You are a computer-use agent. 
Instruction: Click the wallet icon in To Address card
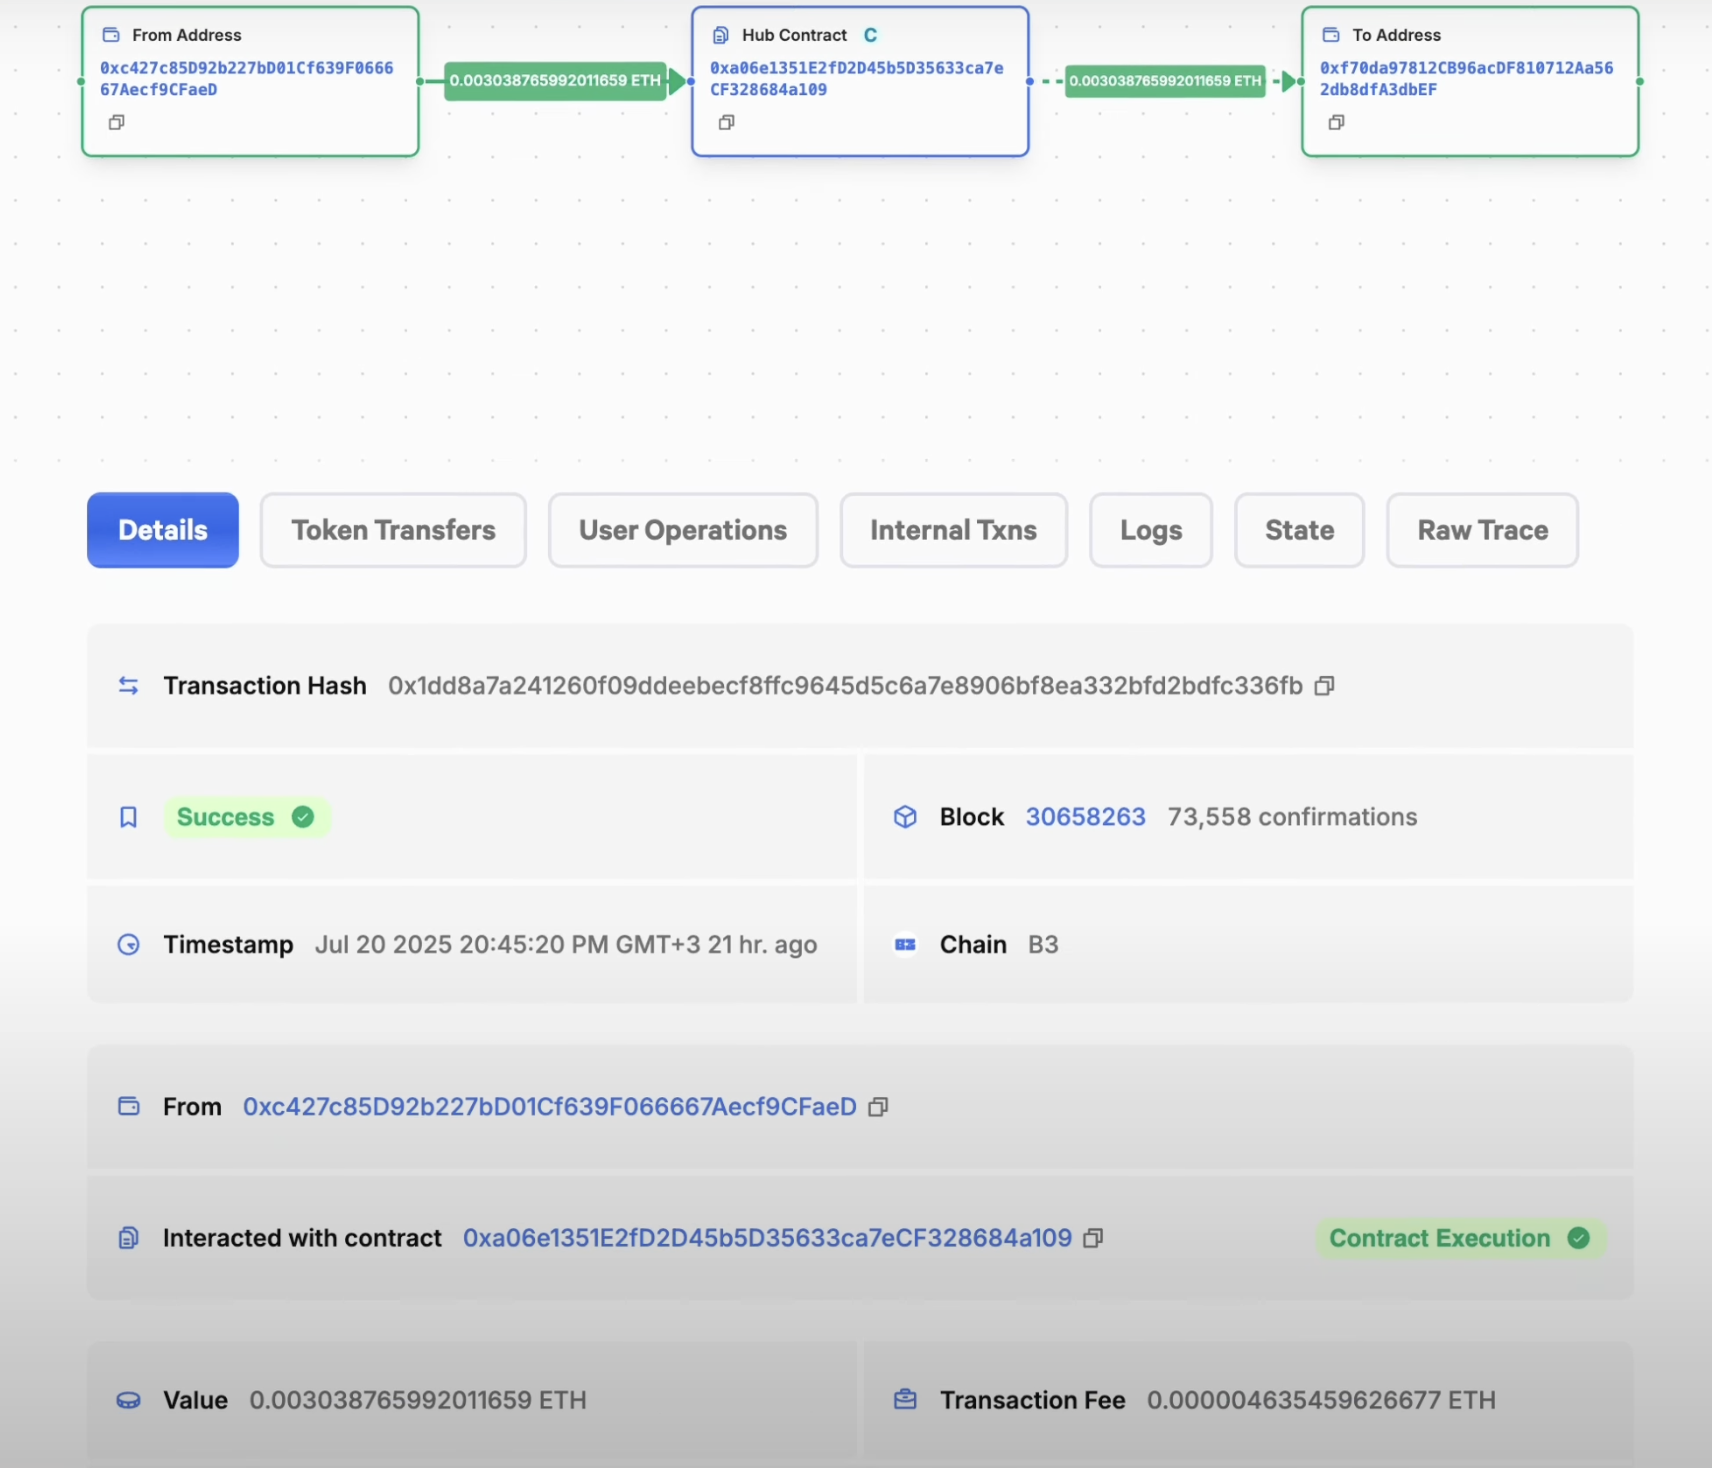point(1331,35)
